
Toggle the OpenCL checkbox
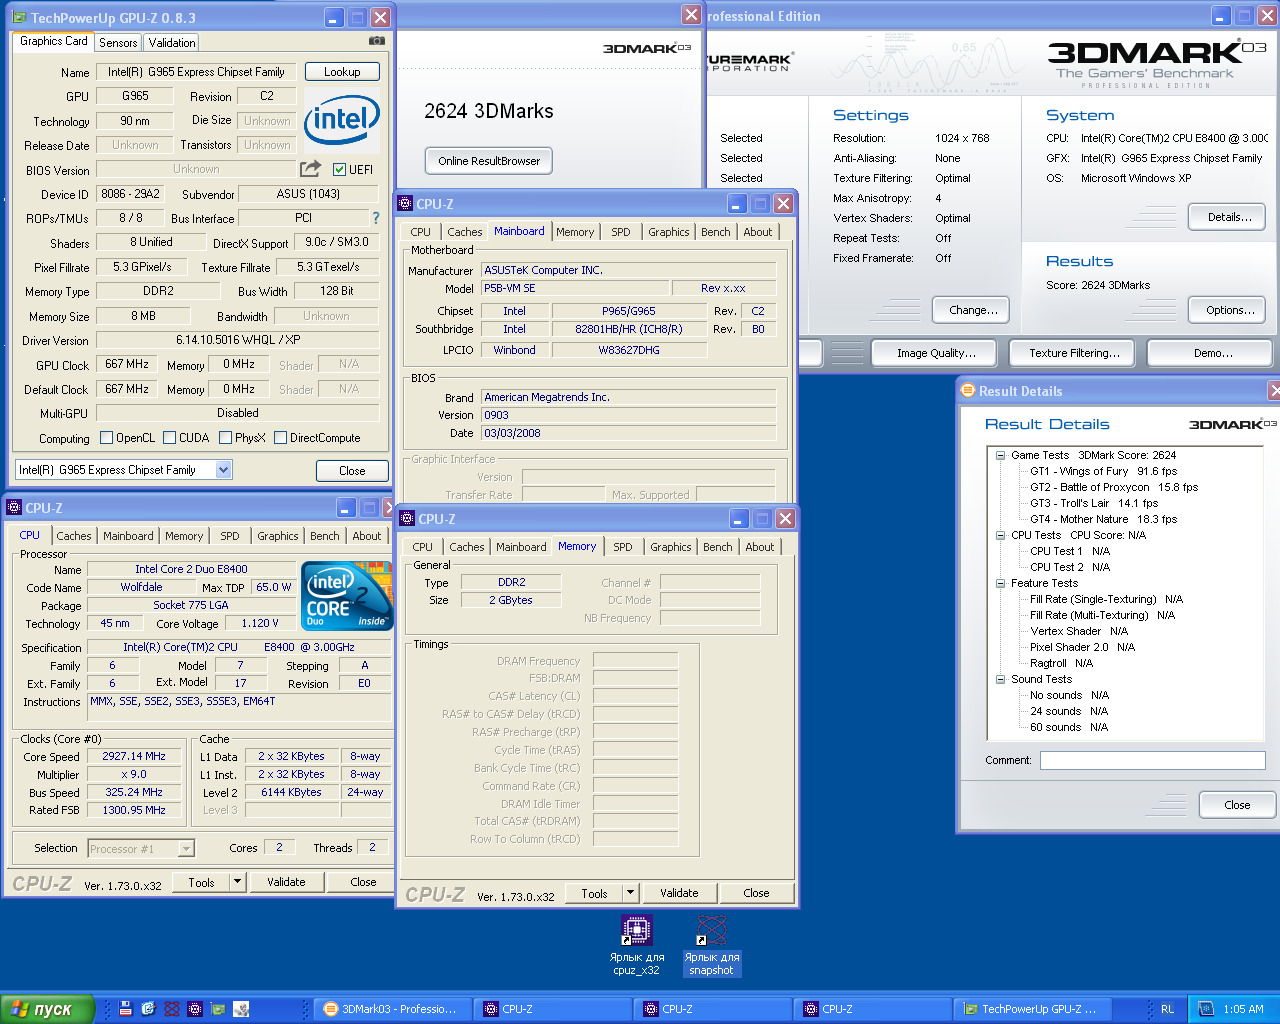[x=107, y=437]
